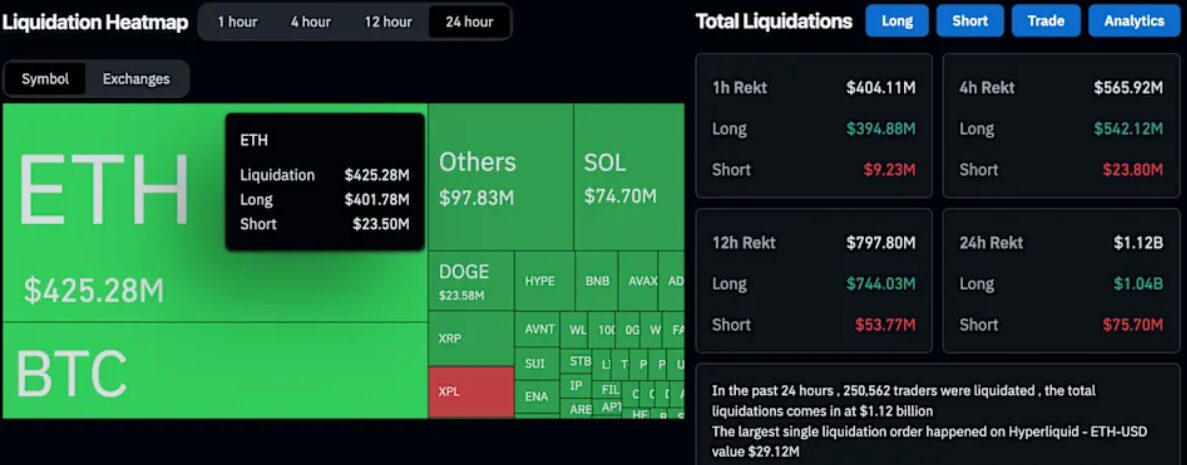
Task: Switch heatmap to 4 hour view
Action: pyautogui.click(x=310, y=22)
